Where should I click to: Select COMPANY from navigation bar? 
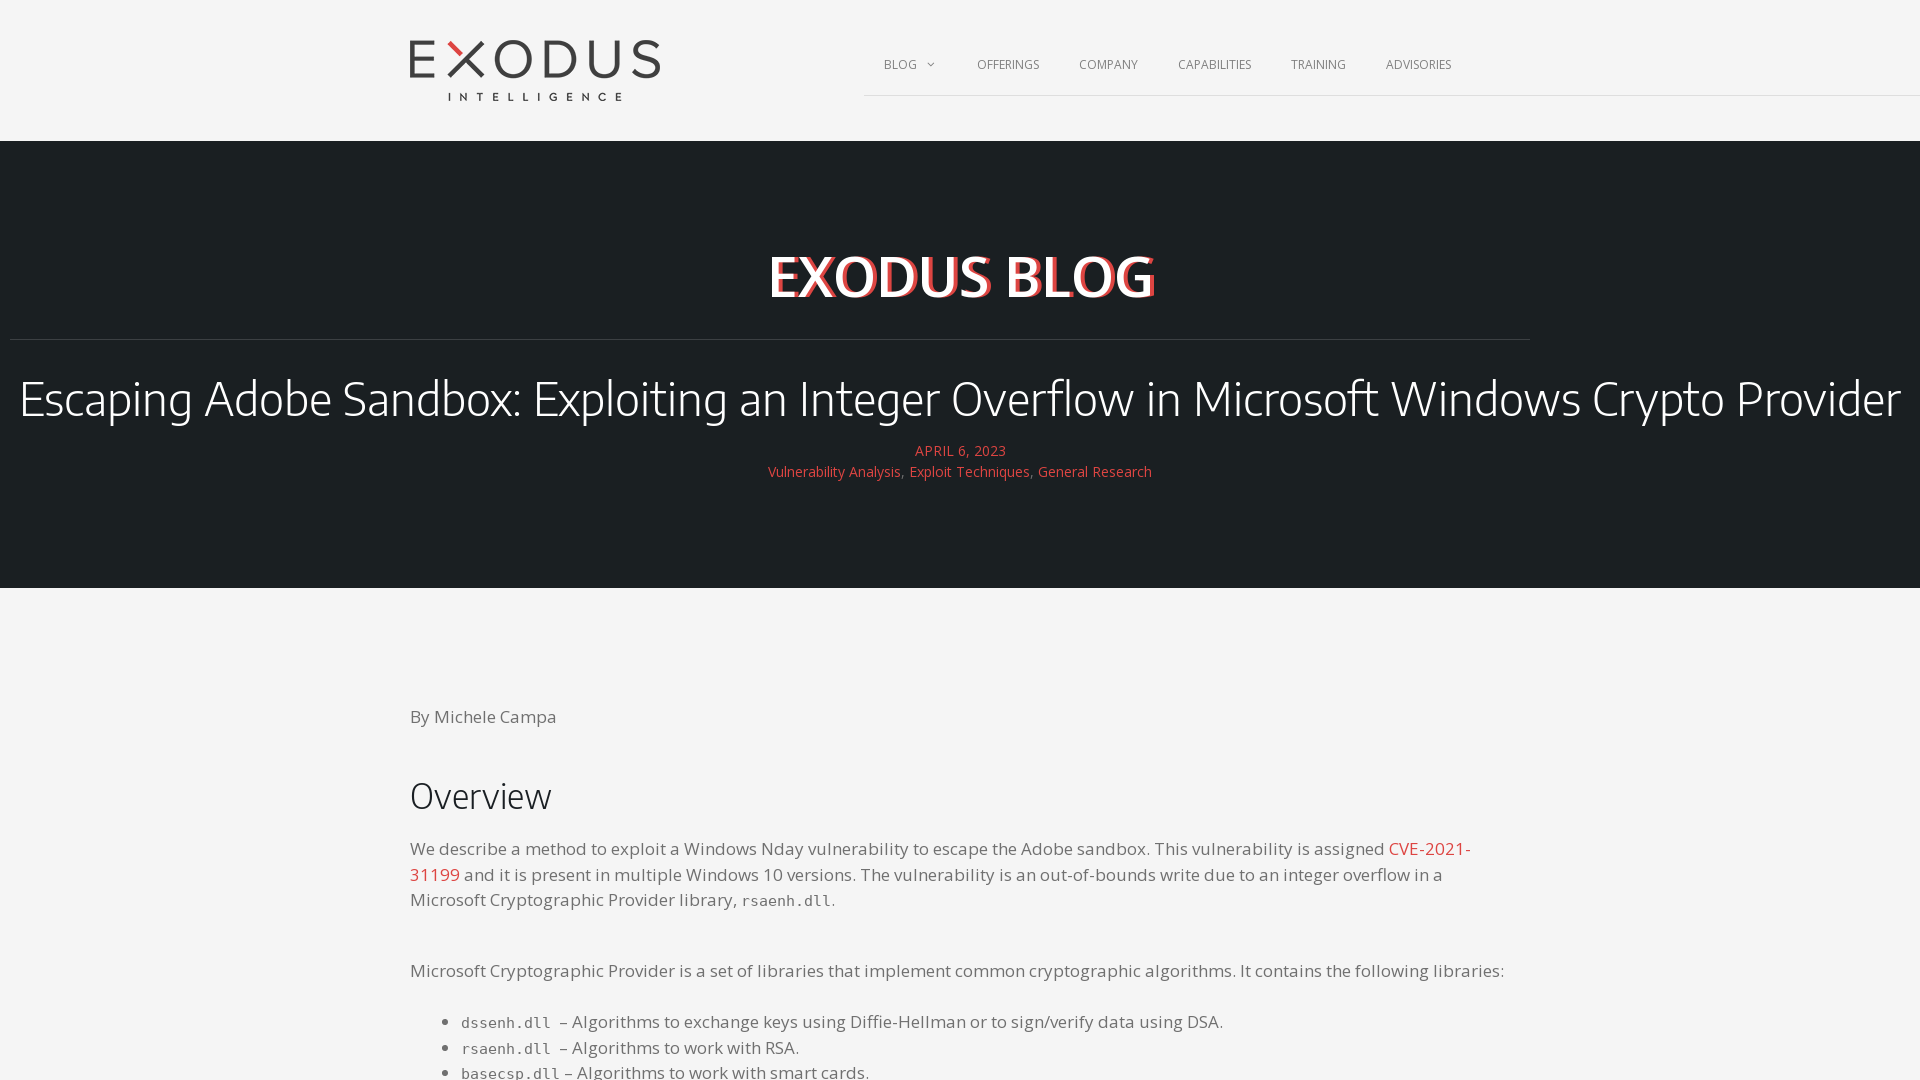(x=1108, y=65)
